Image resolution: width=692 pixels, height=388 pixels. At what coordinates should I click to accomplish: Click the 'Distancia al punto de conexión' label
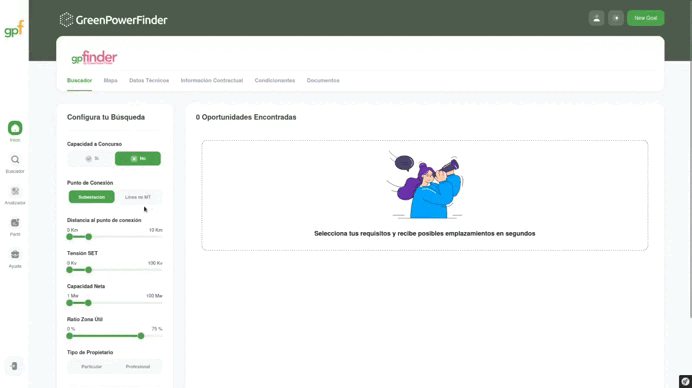(104, 220)
